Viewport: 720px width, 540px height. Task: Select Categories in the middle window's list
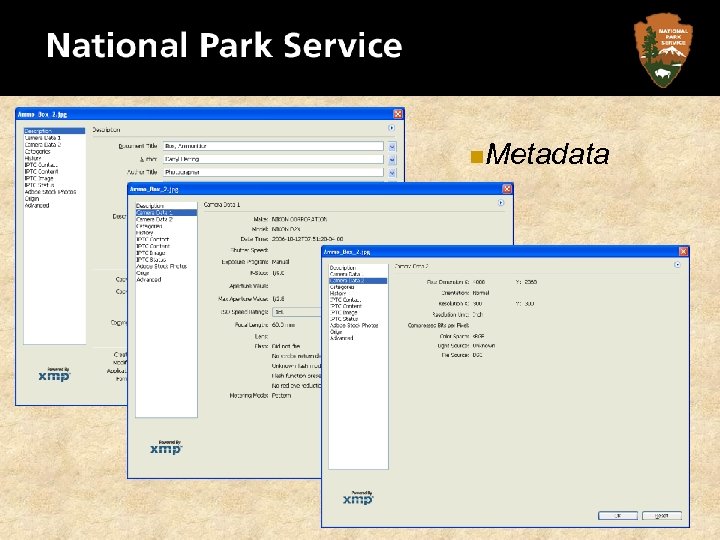[x=149, y=226]
